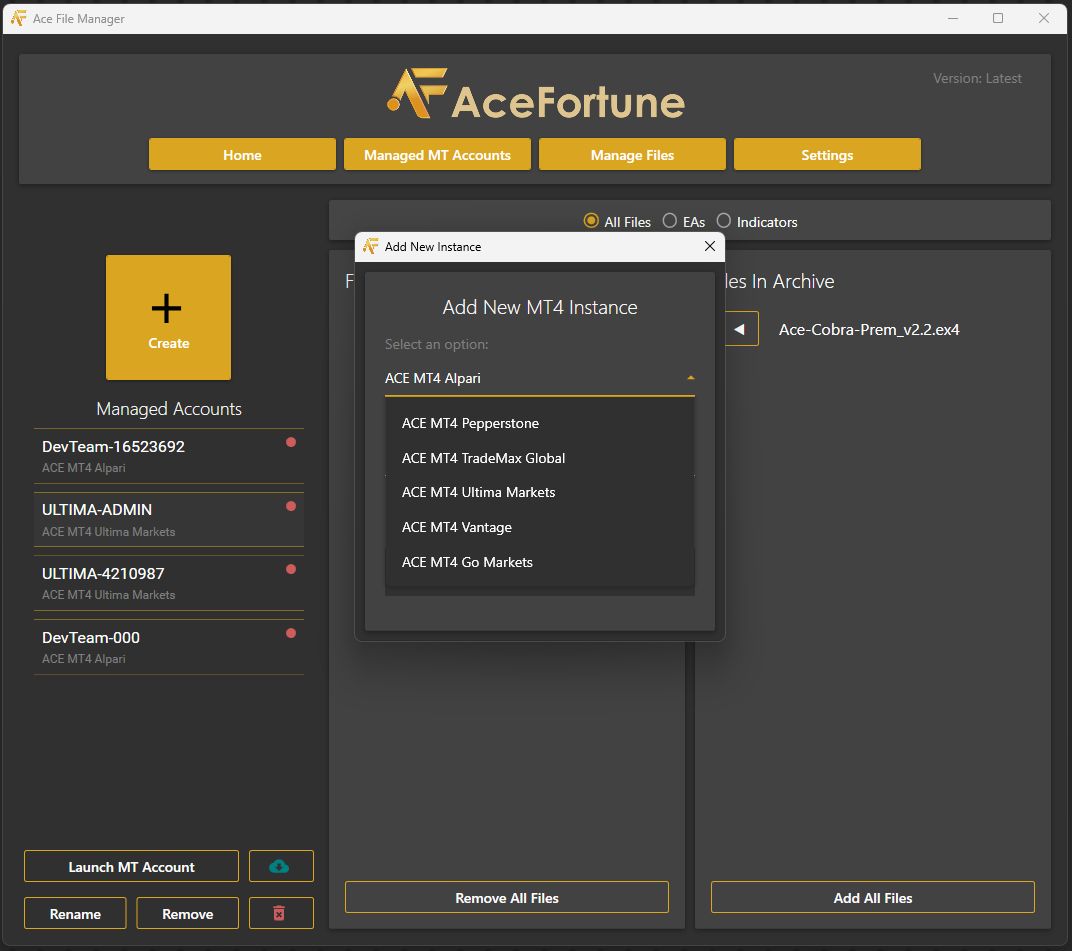
Task: Click the Rename button
Action: pyautogui.click(x=75, y=913)
